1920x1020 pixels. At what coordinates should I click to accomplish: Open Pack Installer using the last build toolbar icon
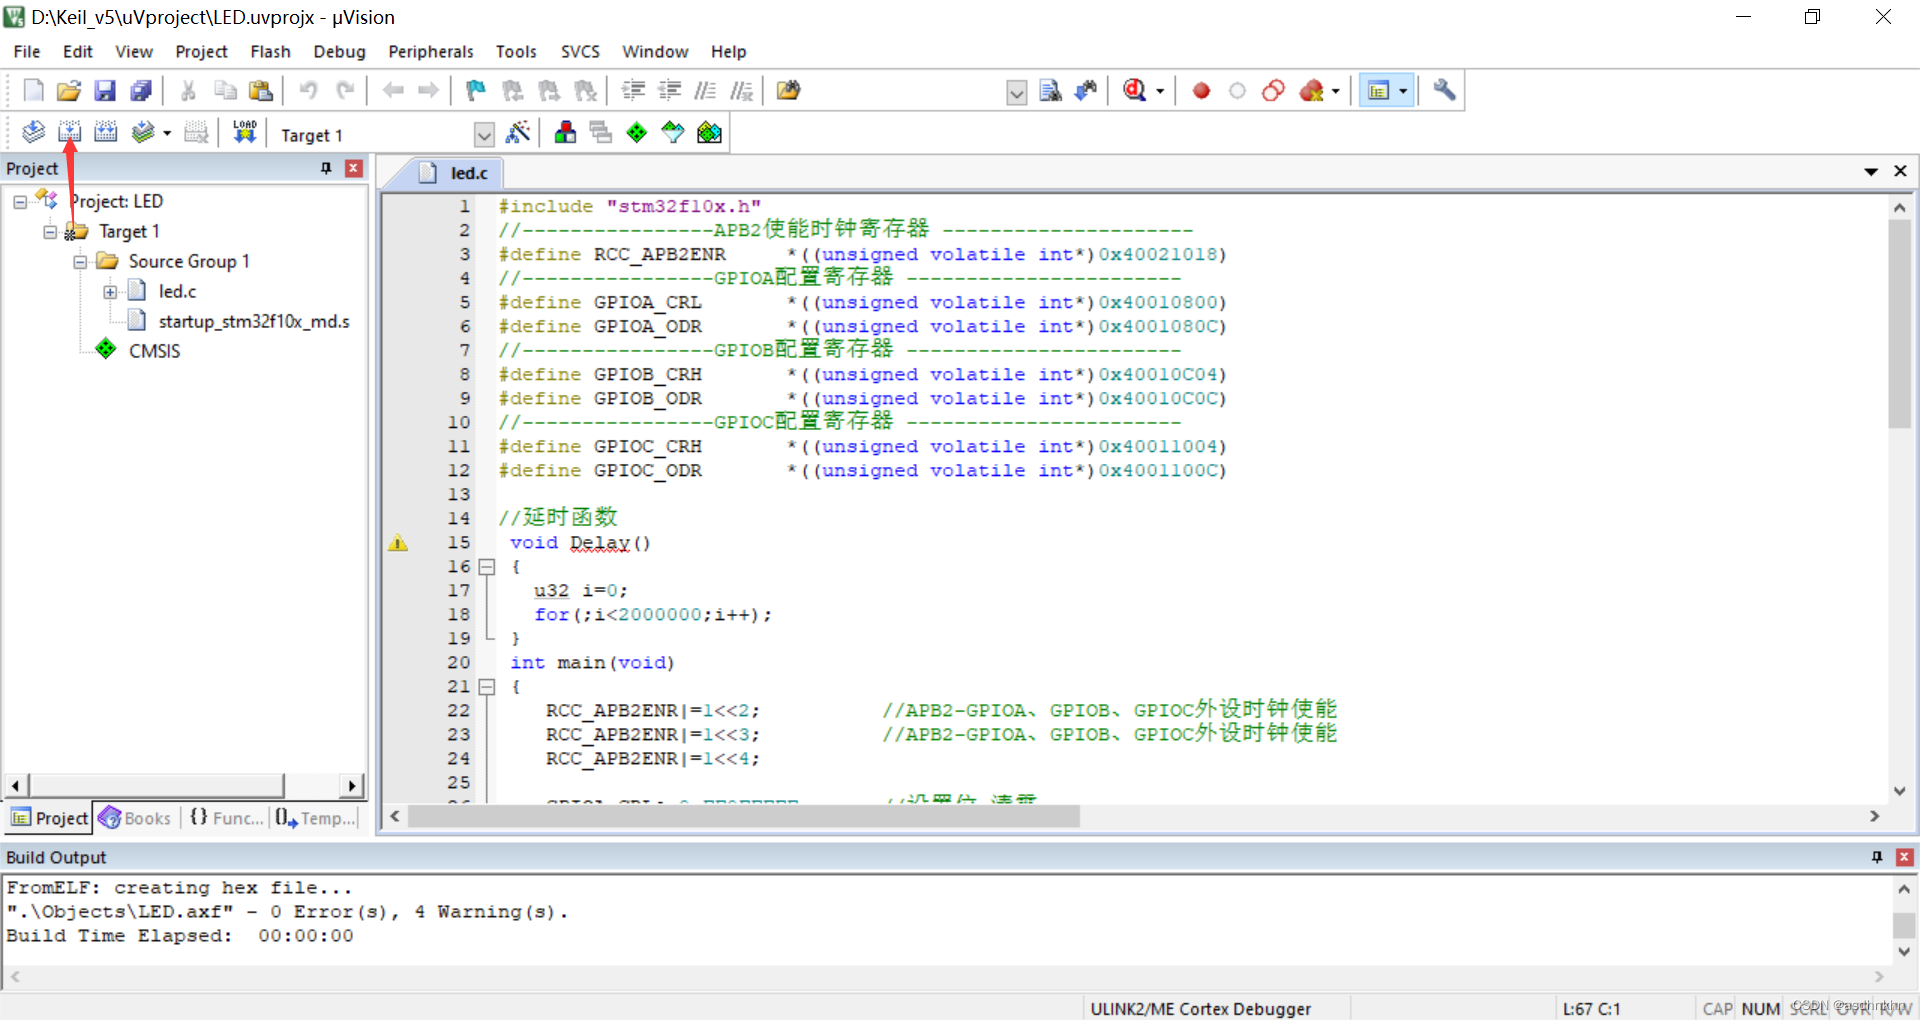pyautogui.click(x=709, y=132)
